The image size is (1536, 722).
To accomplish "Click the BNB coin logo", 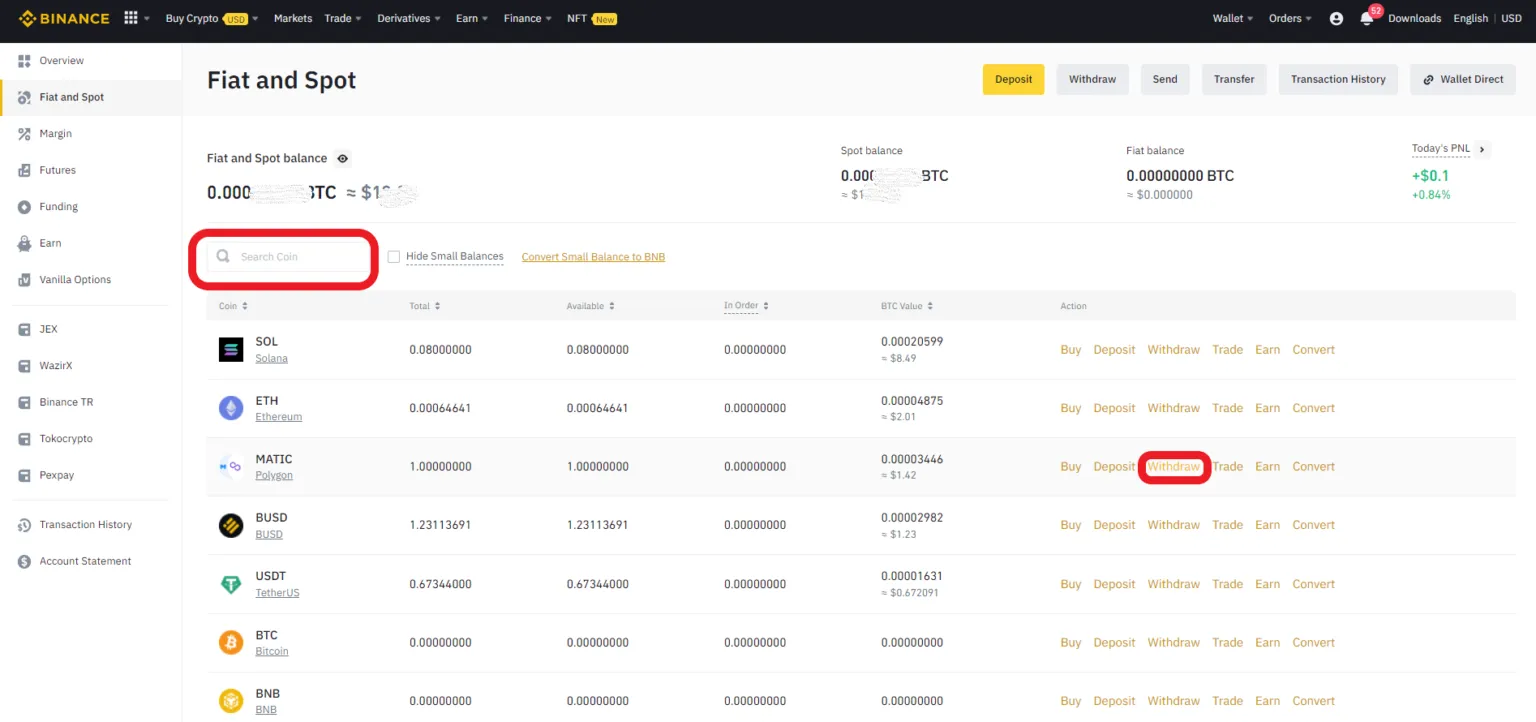I will (231, 701).
